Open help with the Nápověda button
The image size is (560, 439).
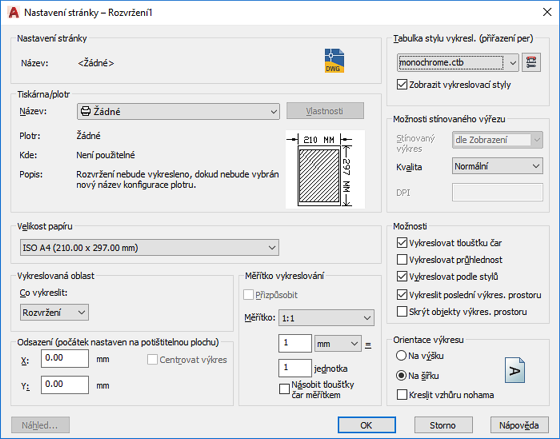tap(519, 425)
